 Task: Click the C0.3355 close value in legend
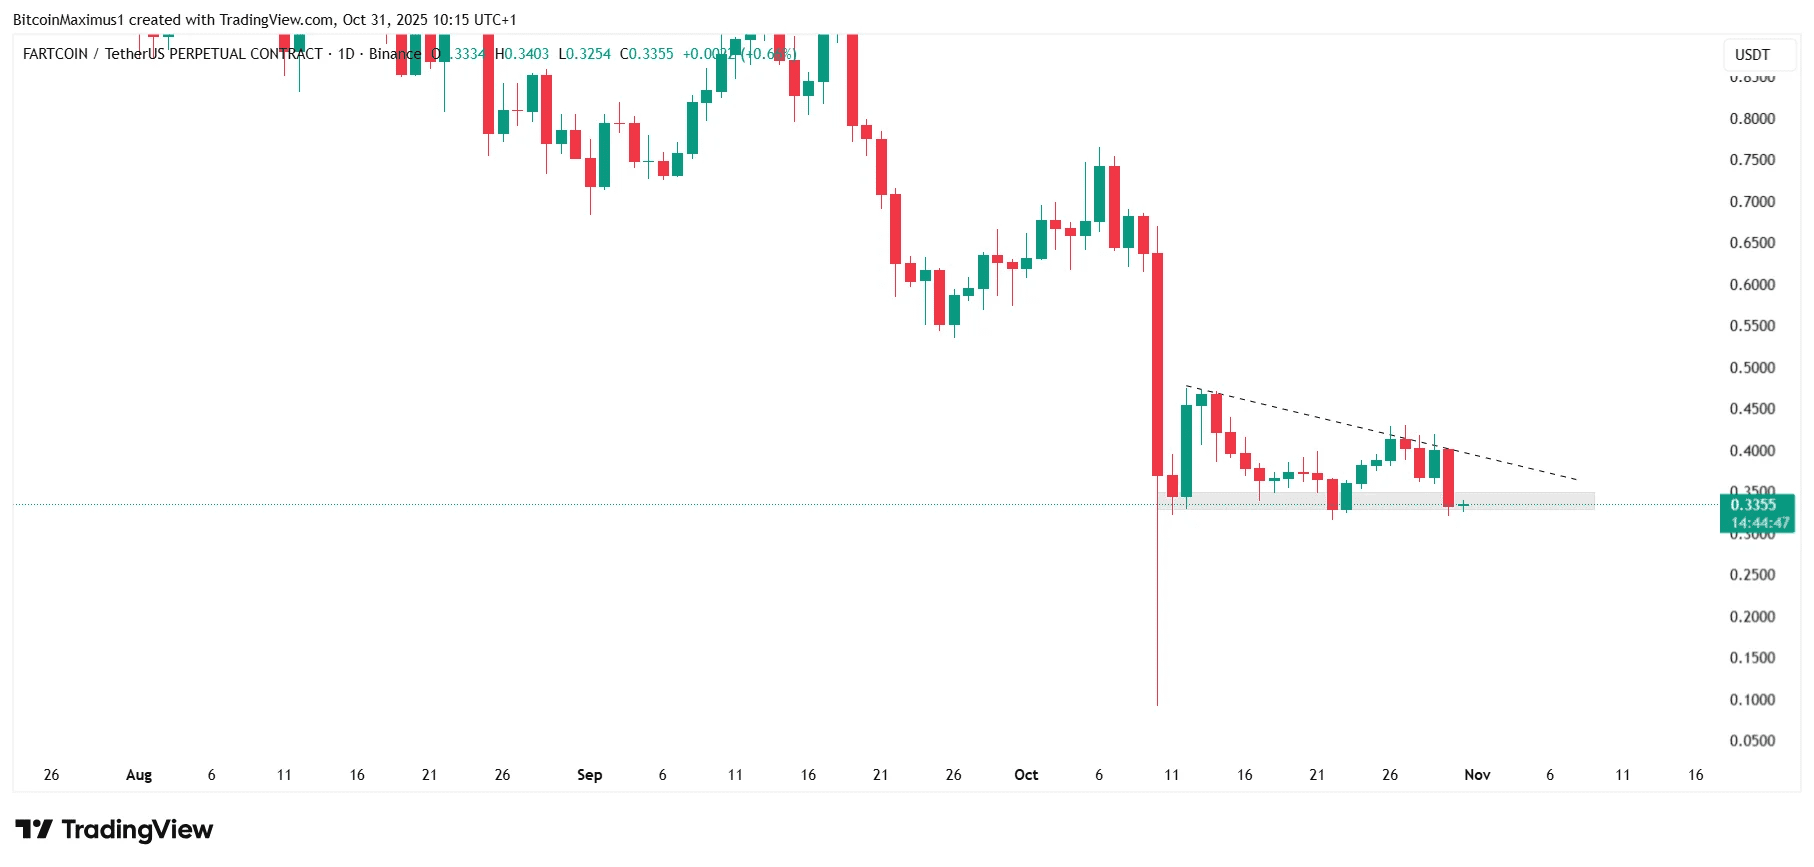pos(646,54)
